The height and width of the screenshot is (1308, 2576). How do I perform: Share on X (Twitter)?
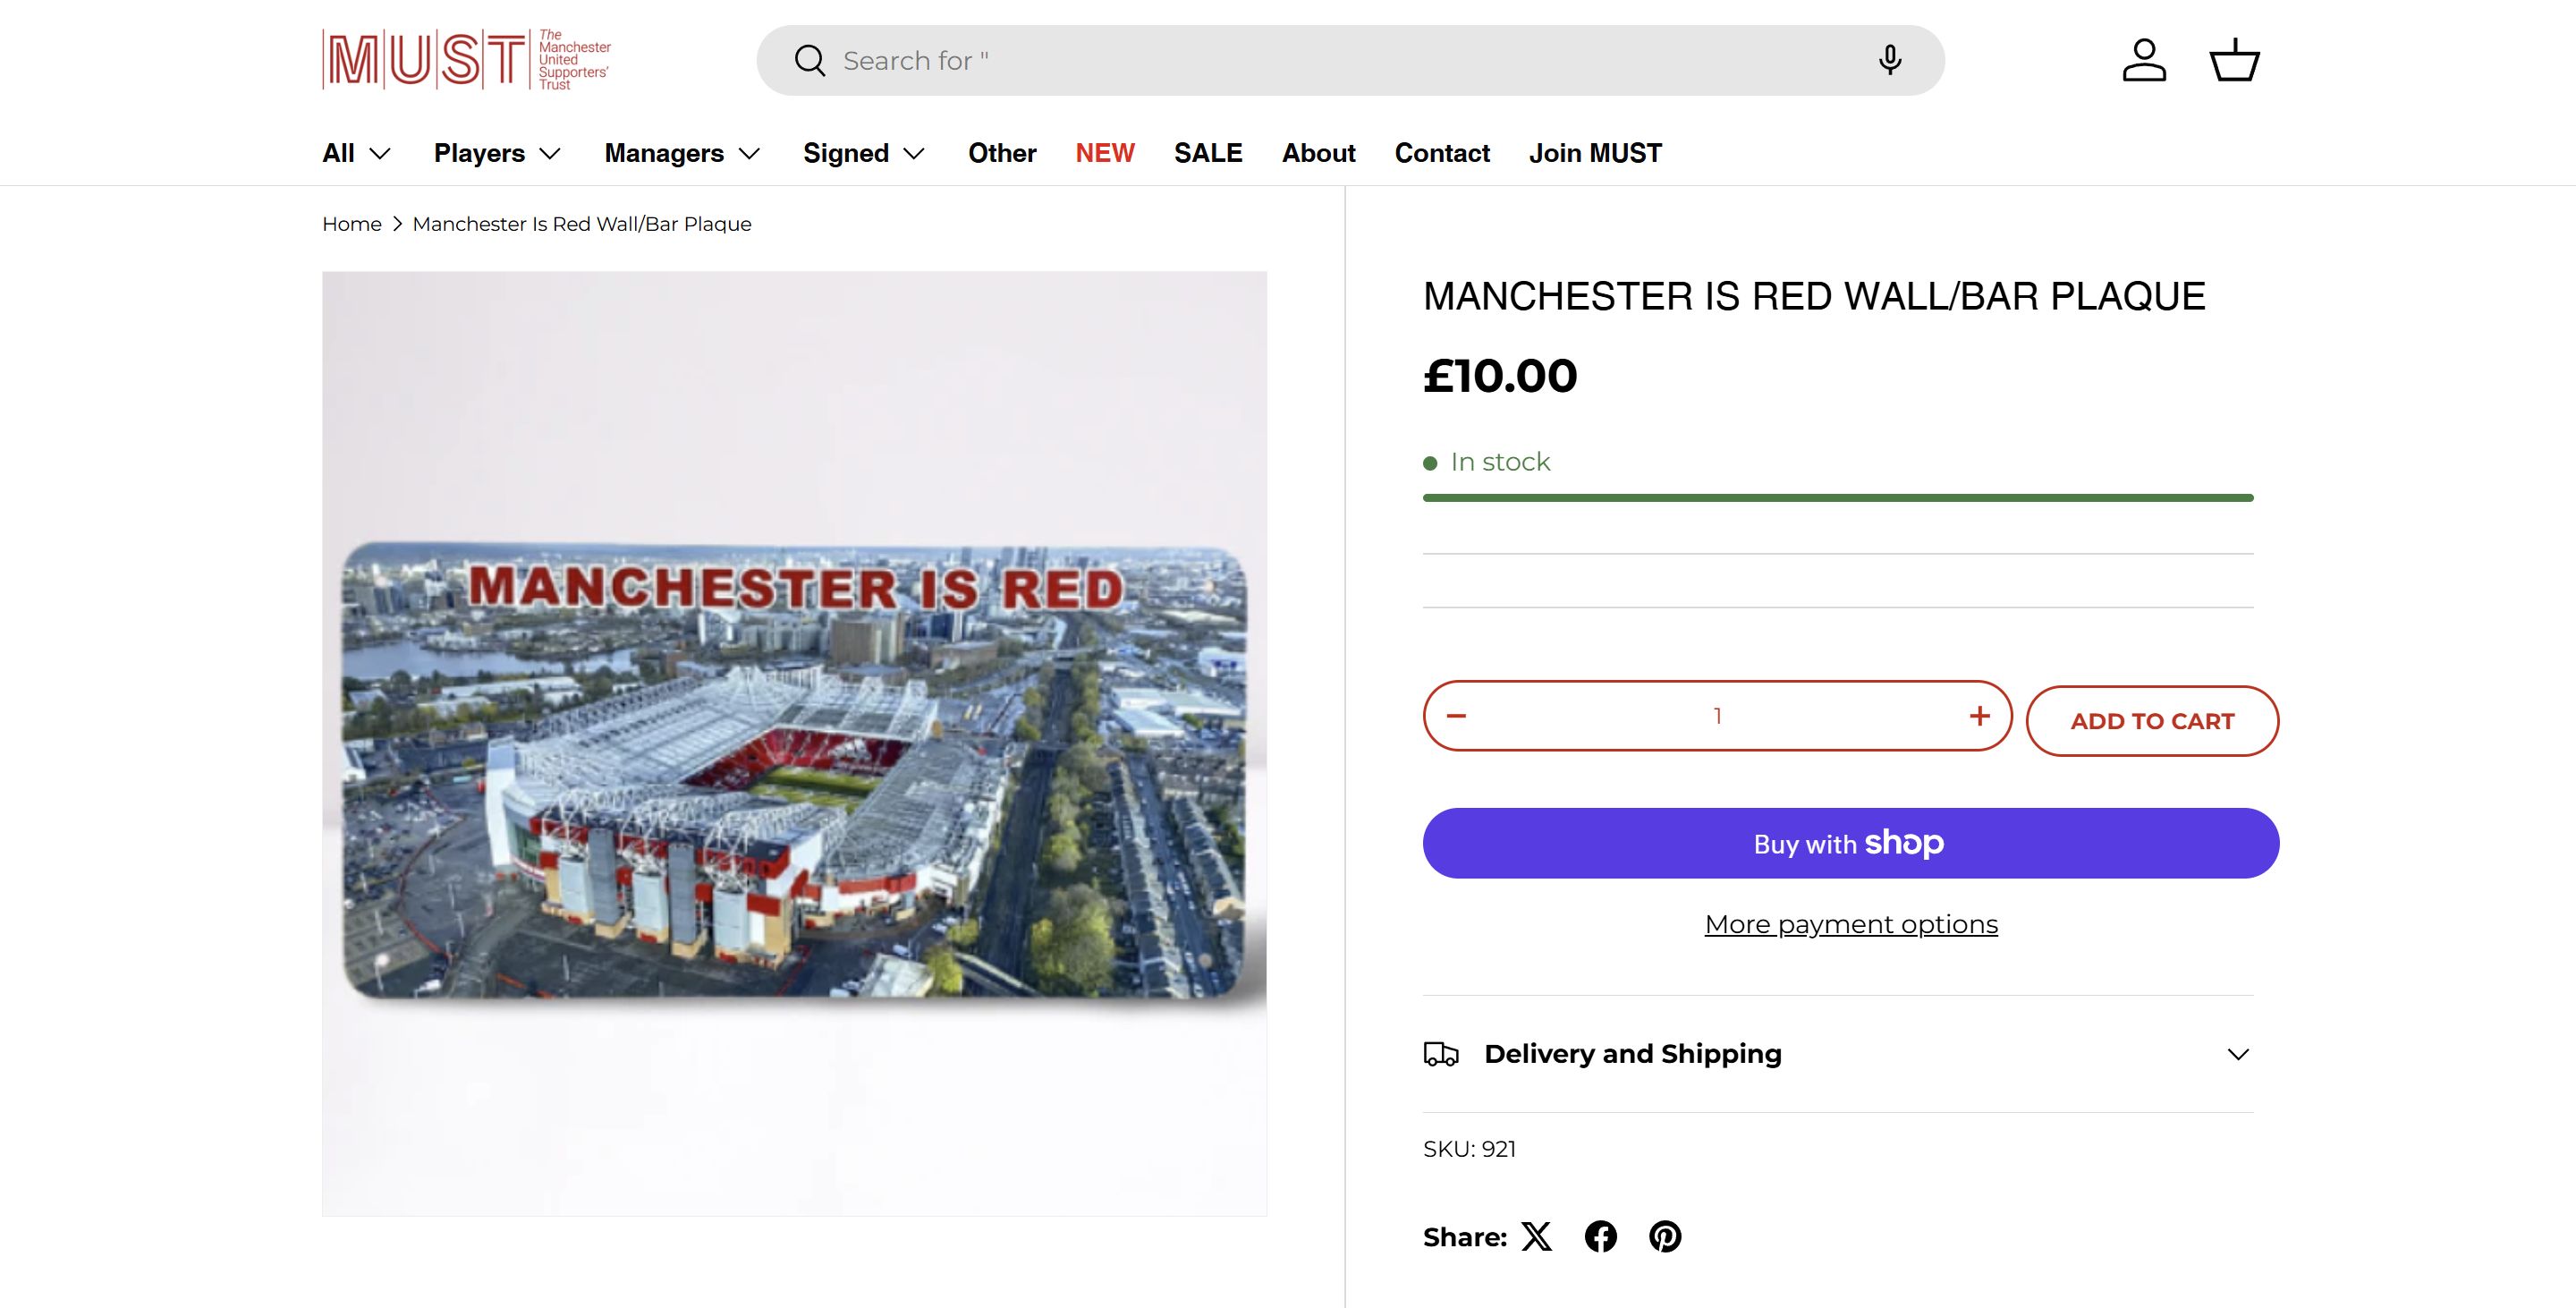(x=1536, y=1237)
